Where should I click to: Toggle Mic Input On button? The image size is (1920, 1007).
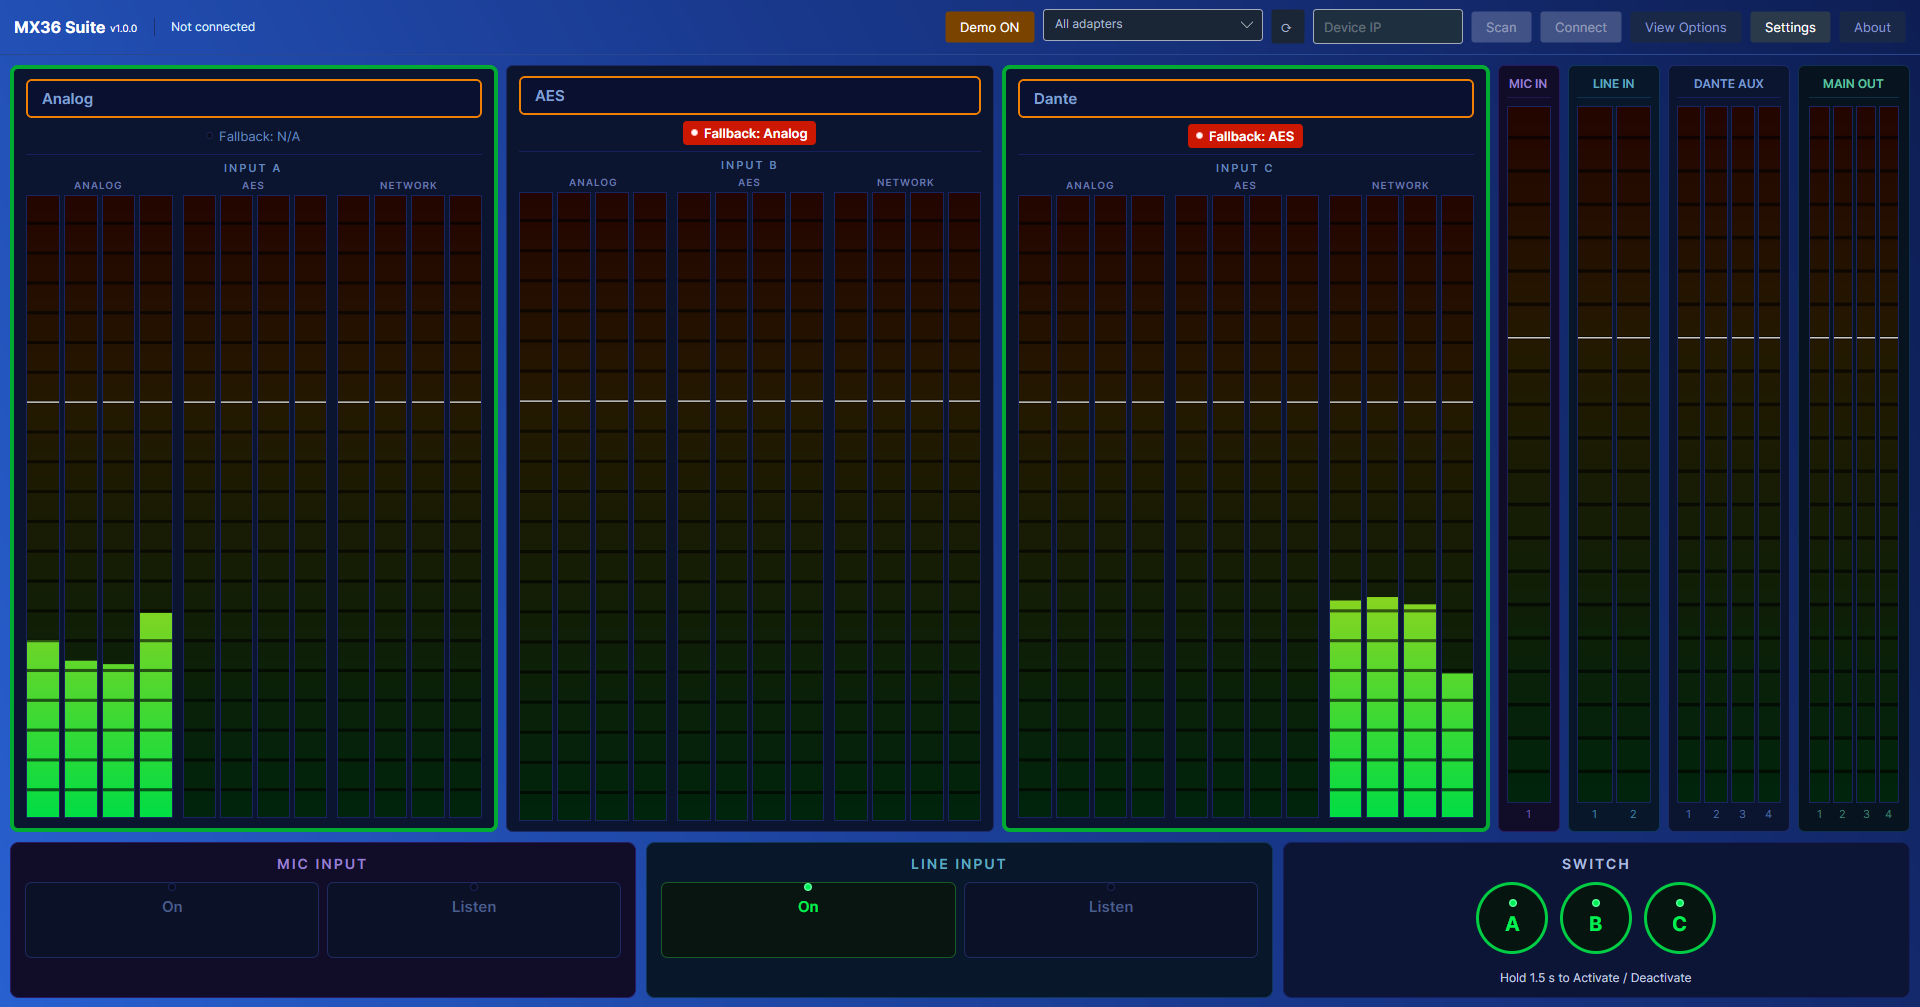pos(172,920)
